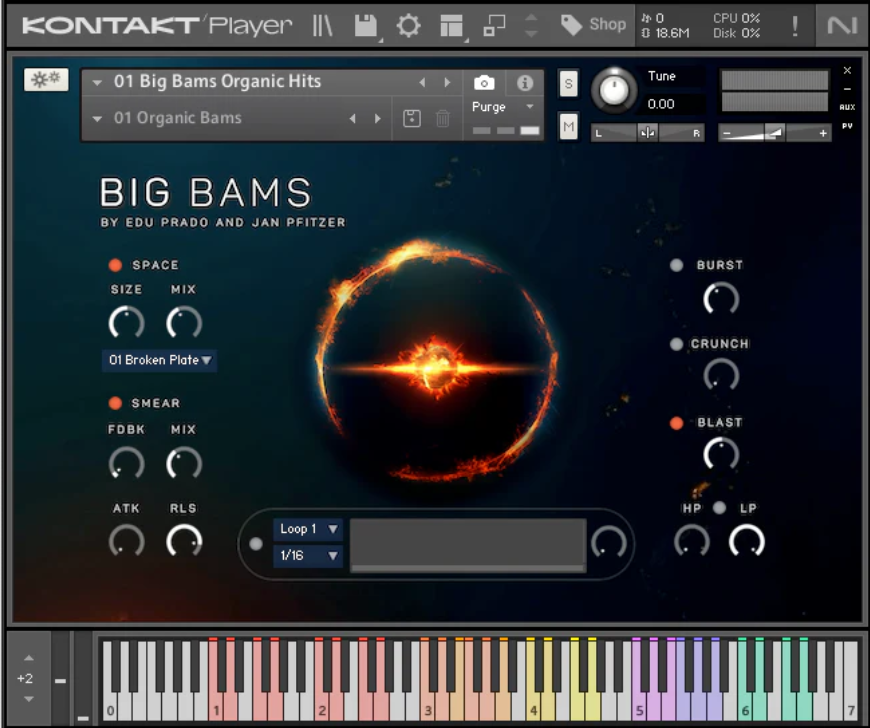Click the save floppy disk icon
870x728 pixels.
366,26
